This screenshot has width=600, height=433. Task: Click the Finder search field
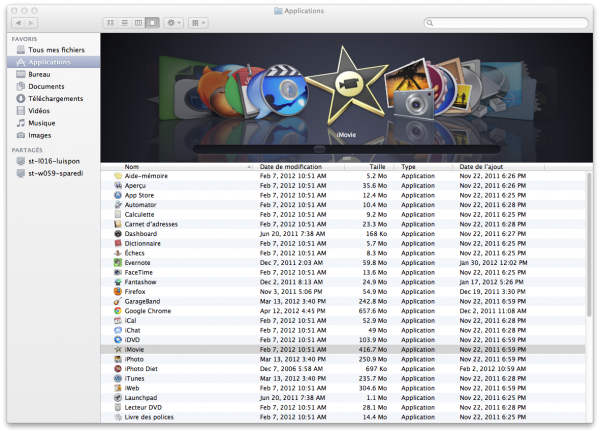(x=506, y=23)
